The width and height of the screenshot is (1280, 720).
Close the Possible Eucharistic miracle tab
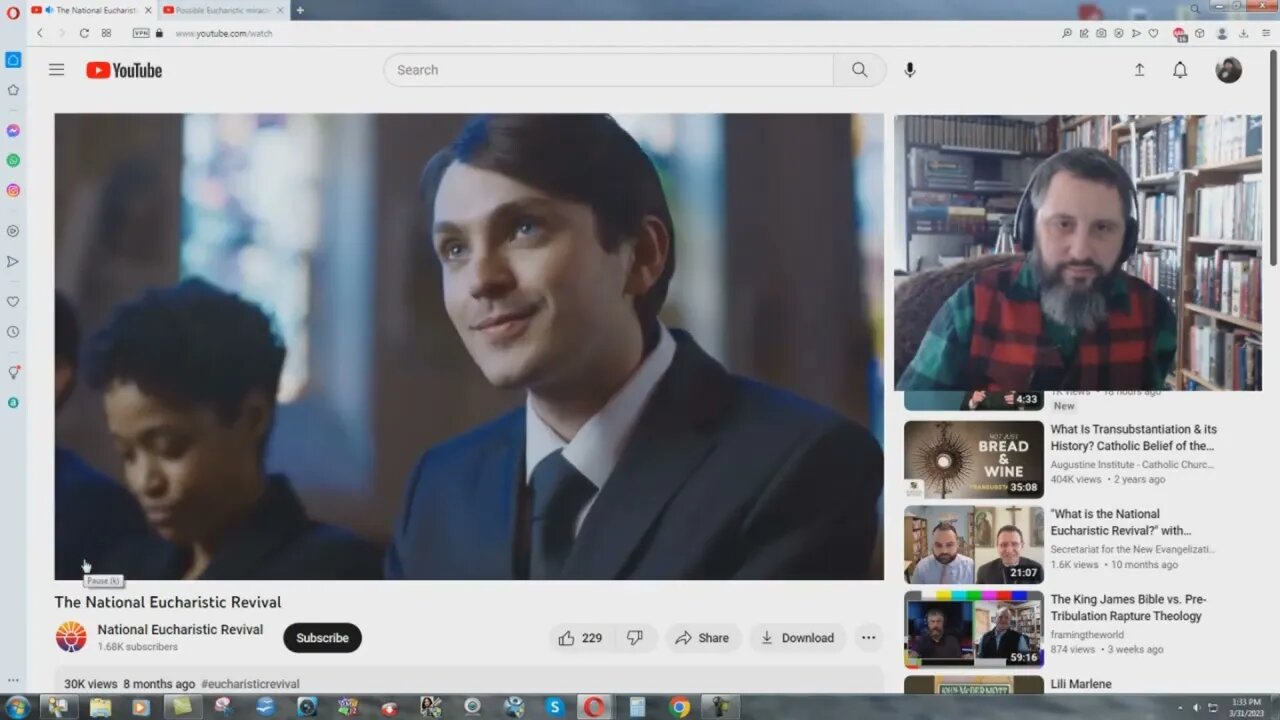(279, 10)
